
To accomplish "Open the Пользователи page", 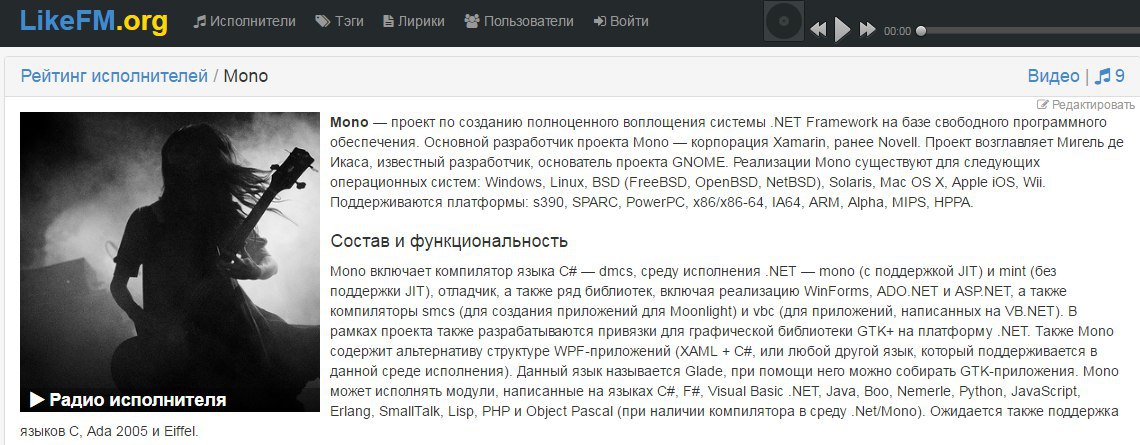I will (519, 21).
